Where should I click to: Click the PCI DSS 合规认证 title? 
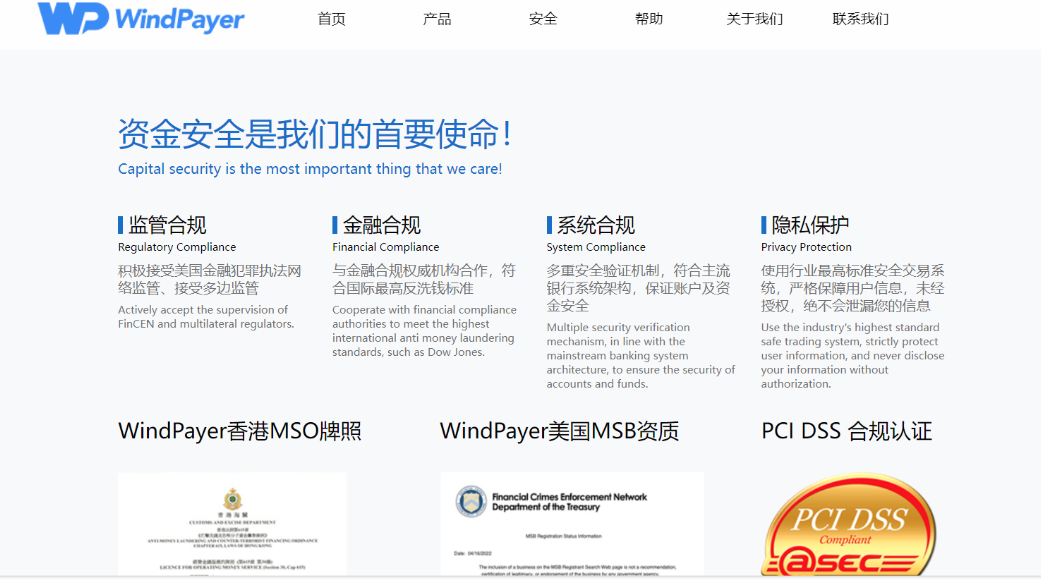[846, 431]
